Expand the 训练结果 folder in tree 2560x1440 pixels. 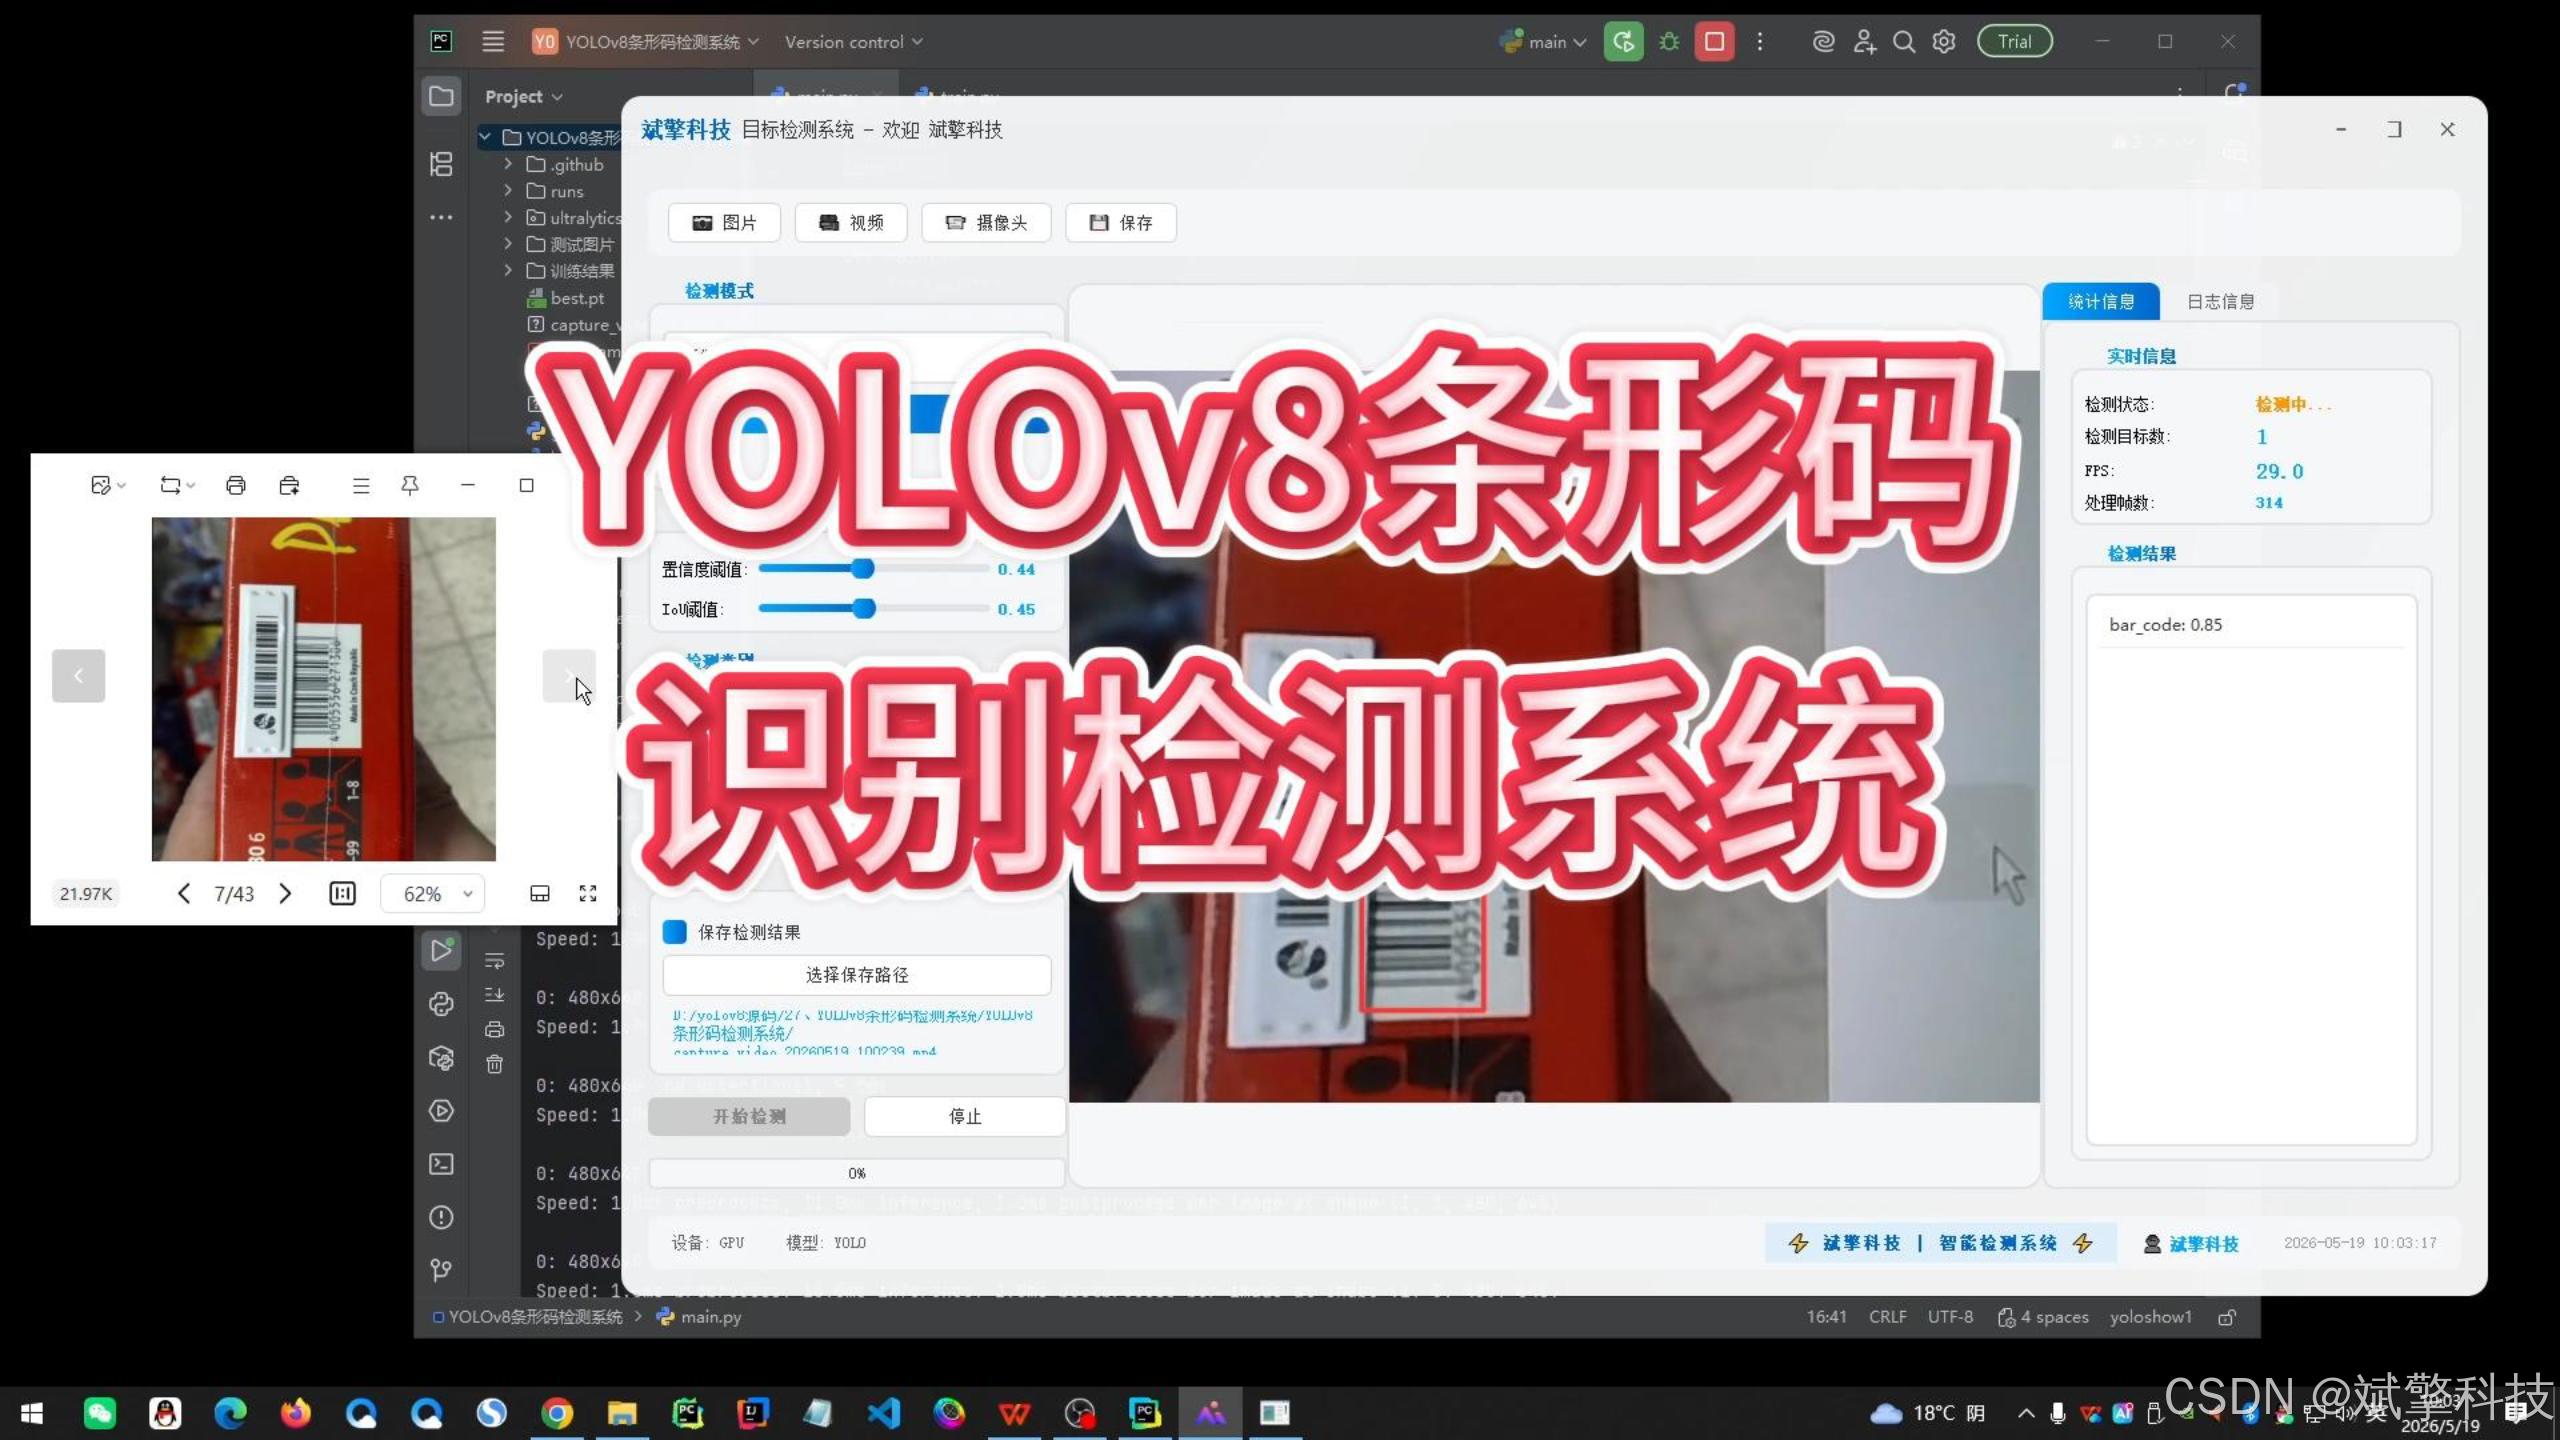[509, 270]
